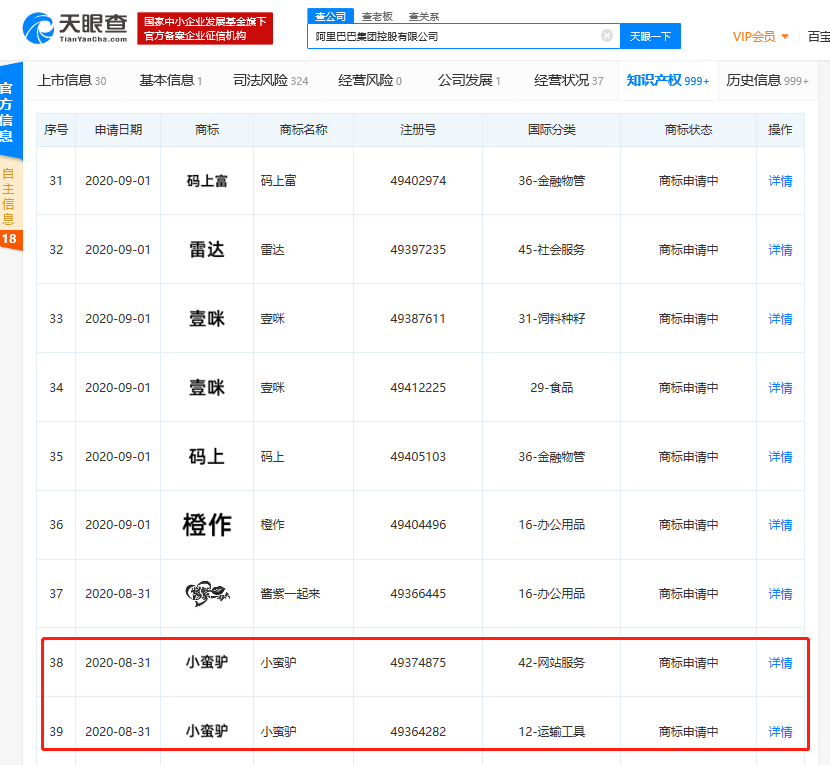Click the 天眼查 logo
Image resolution: width=830 pixels, height=765 pixels.
74,28
